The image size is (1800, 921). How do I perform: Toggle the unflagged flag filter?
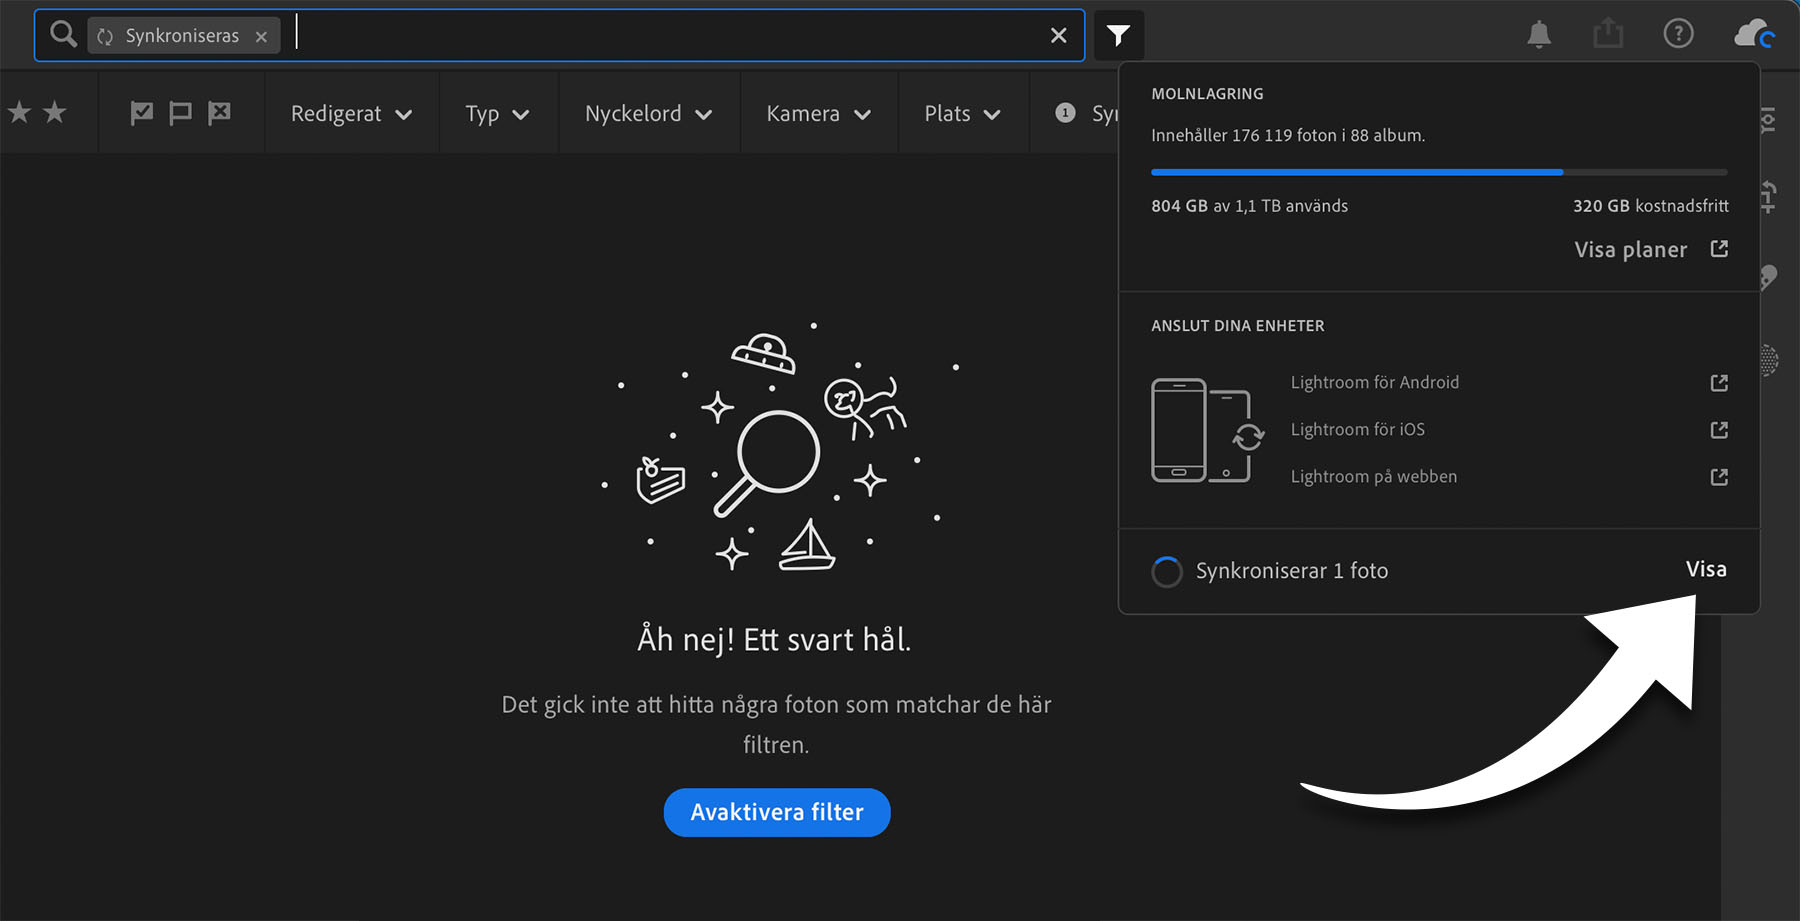[180, 113]
